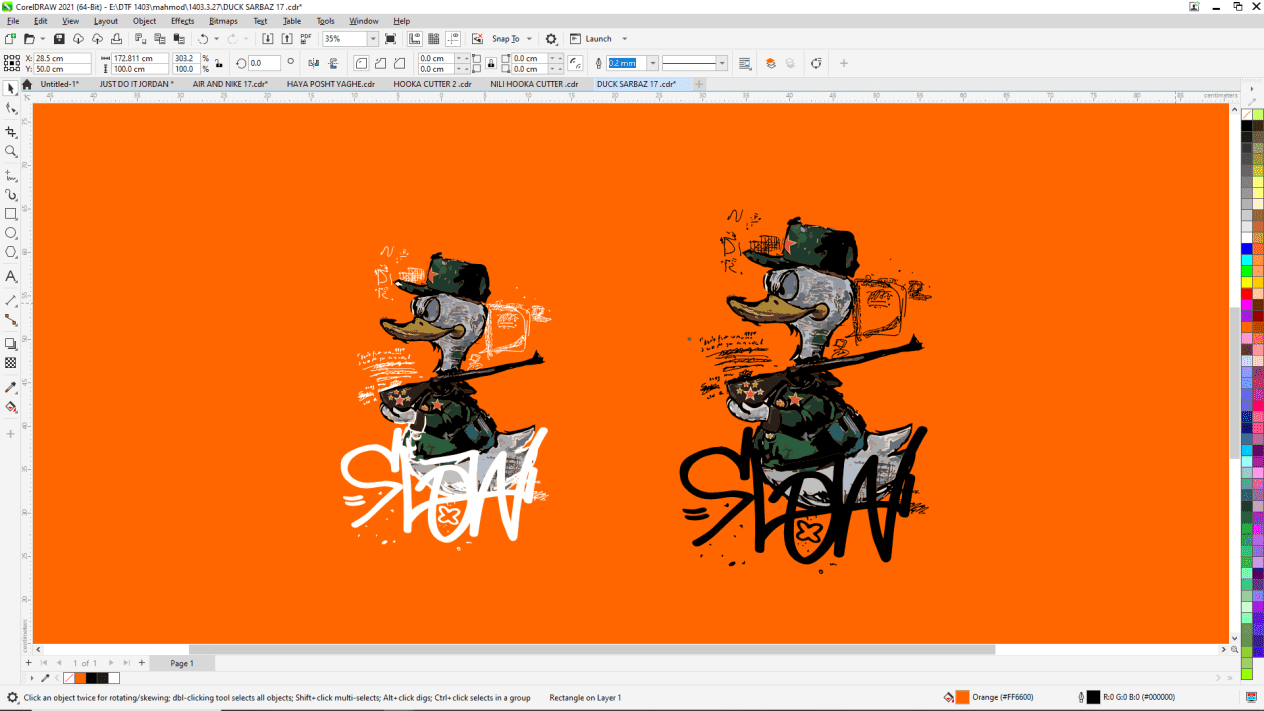Screen dimensions: 1264x711
Task: Toggle Show rulers button
Action: point(414,39)
